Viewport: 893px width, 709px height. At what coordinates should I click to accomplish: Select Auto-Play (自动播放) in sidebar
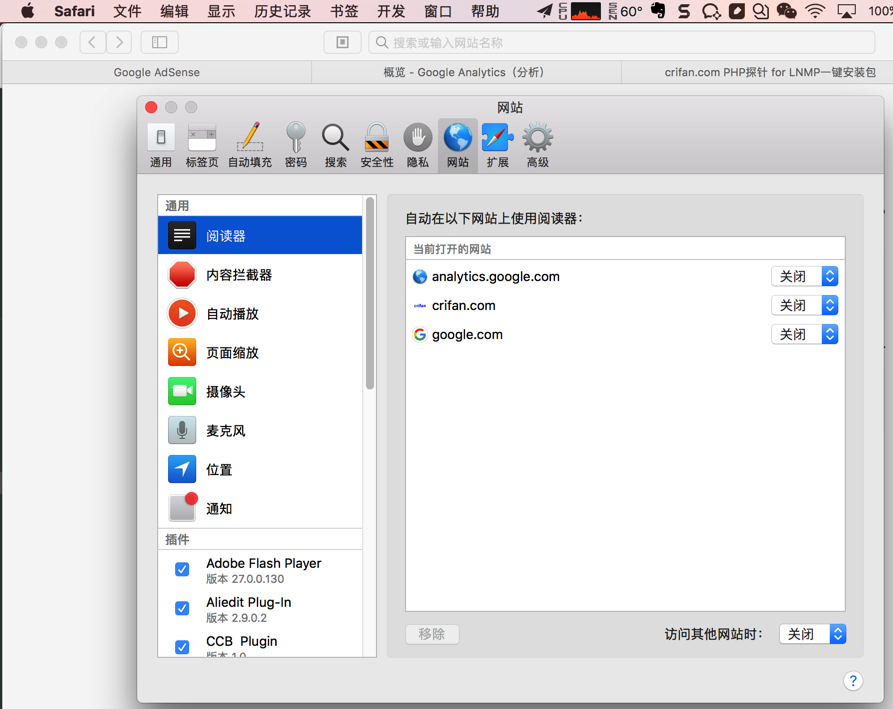[x=260, y=313]
